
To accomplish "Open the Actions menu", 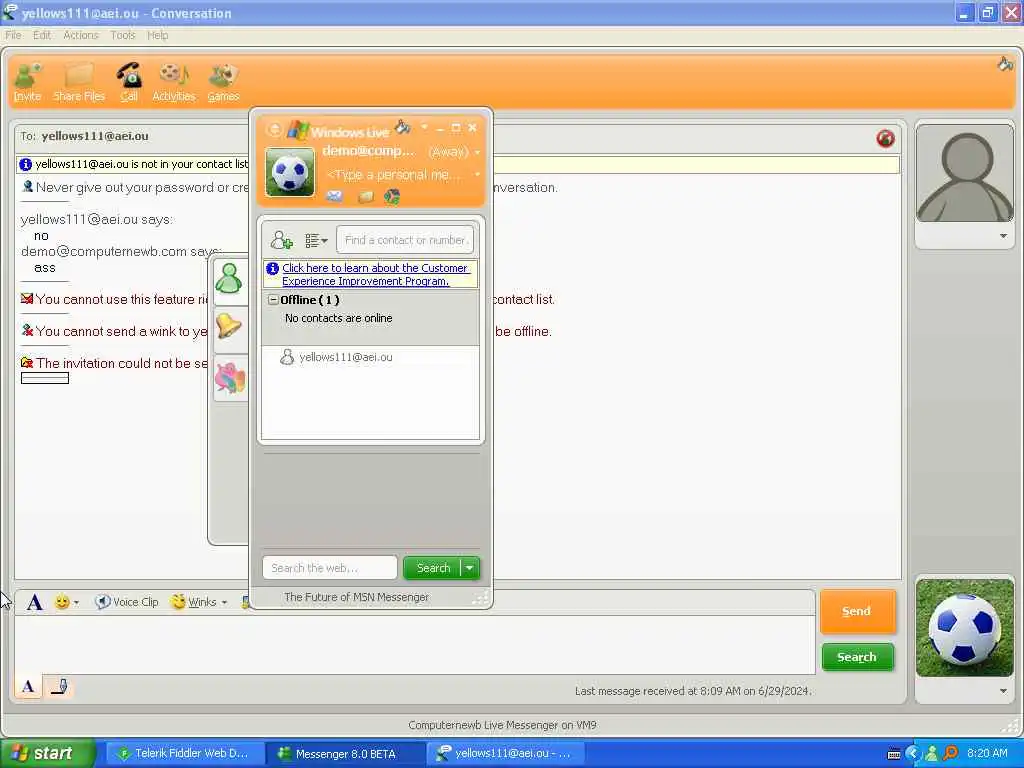I will pos(80,35).
